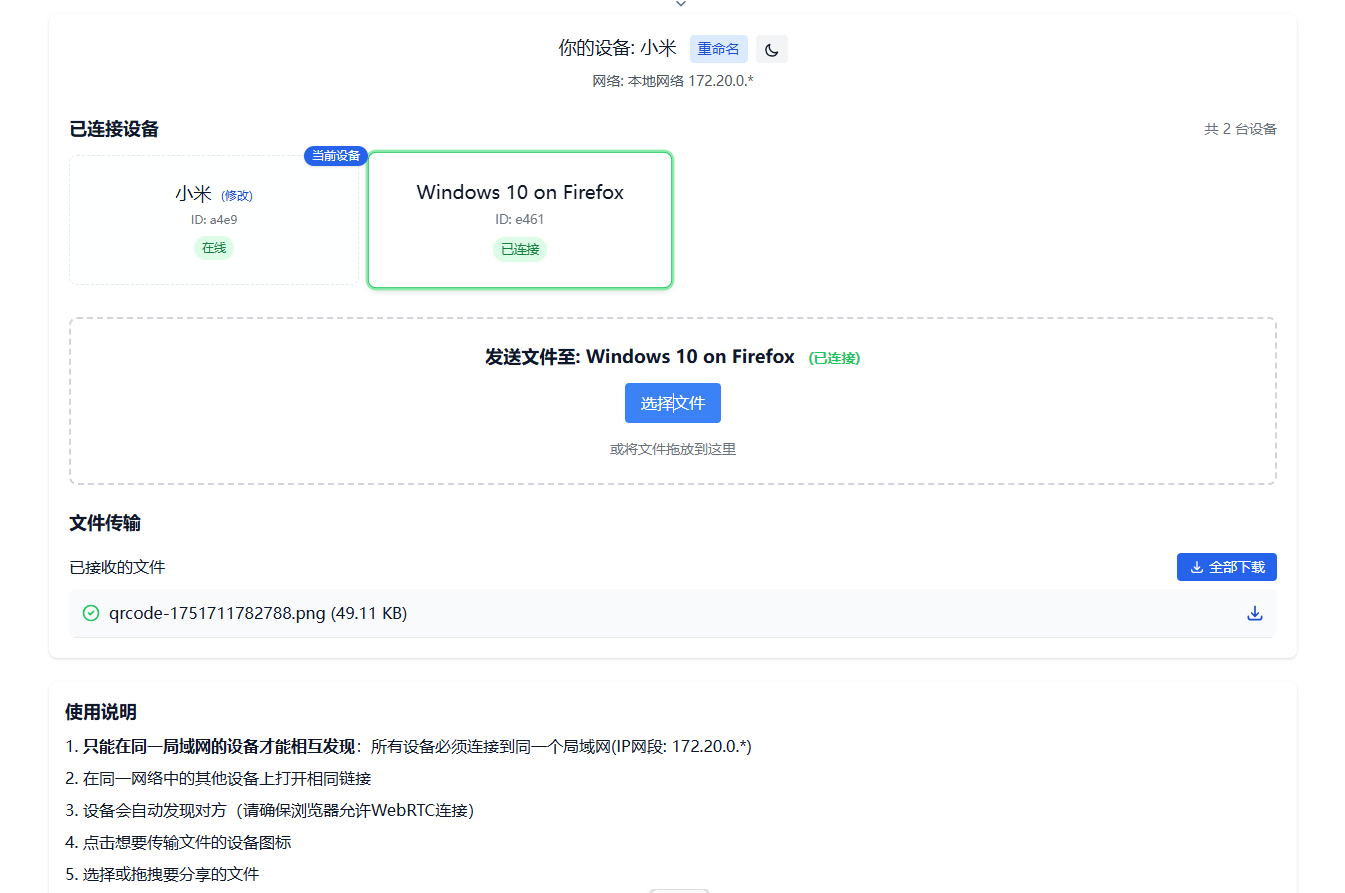
Task: Click the 当前设备 badge on 小米 card
Action: (335, 156)
